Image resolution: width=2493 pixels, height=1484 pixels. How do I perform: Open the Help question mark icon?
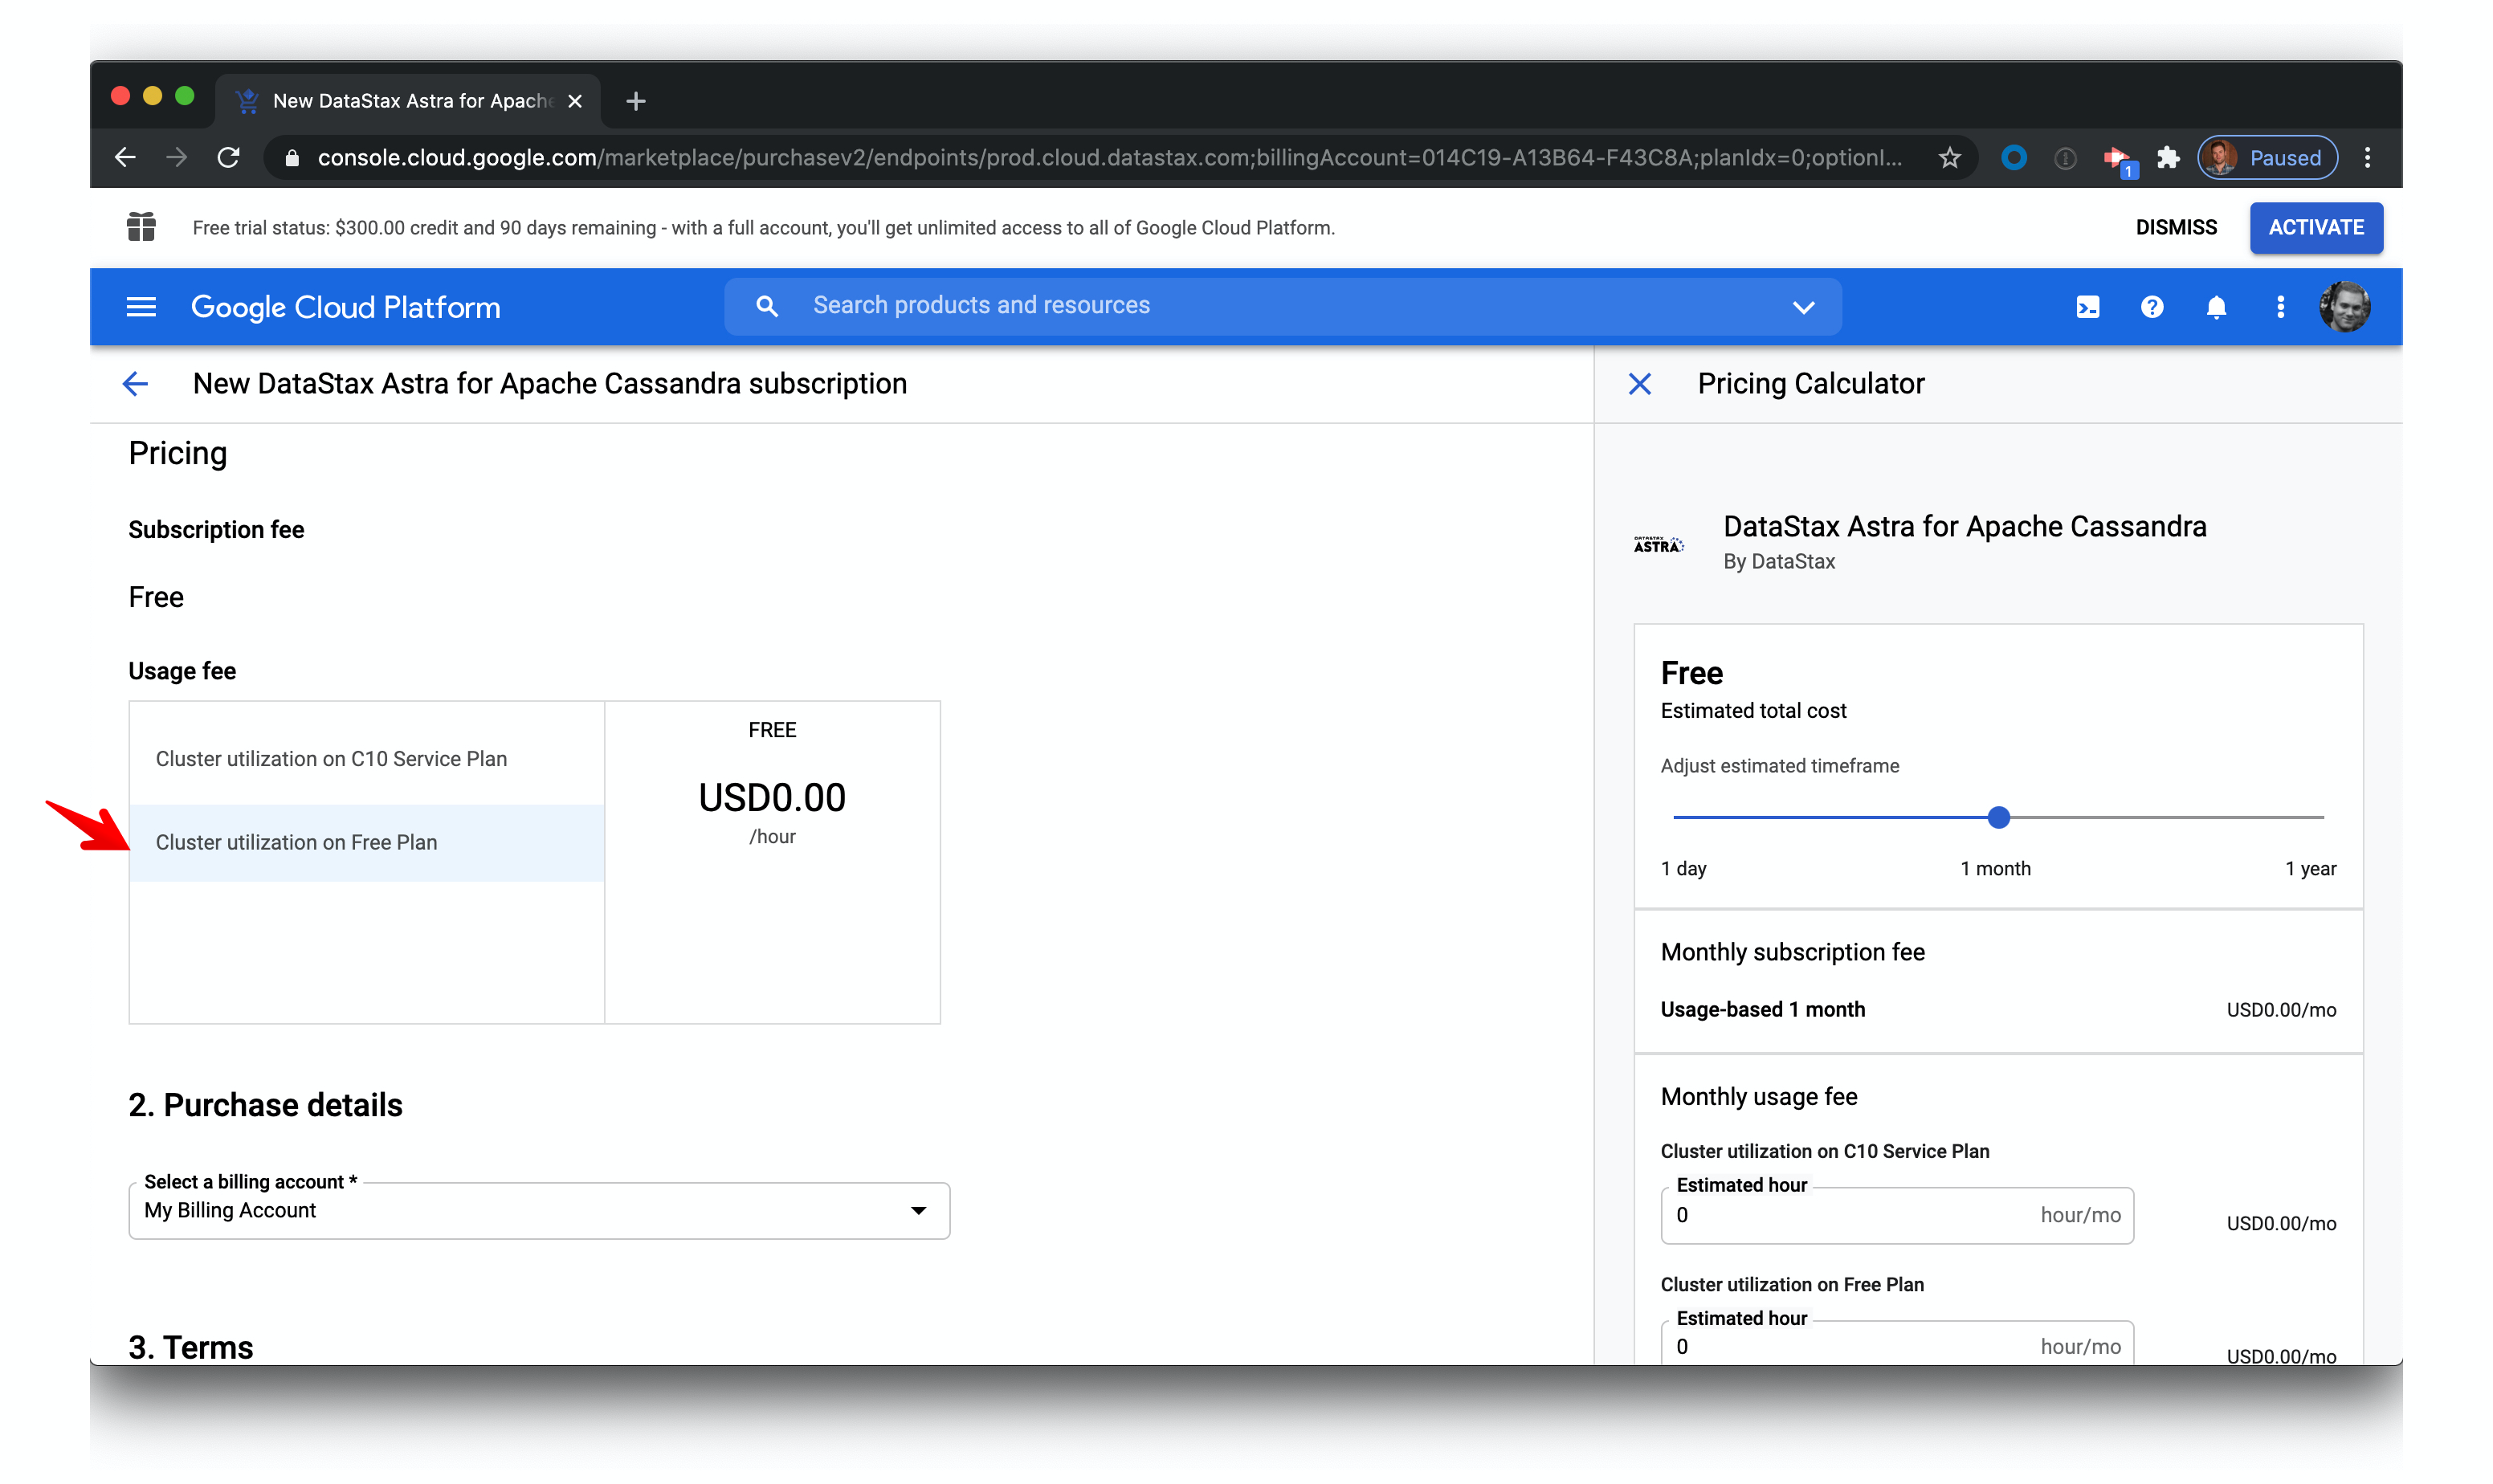[x=2151, y=307]
